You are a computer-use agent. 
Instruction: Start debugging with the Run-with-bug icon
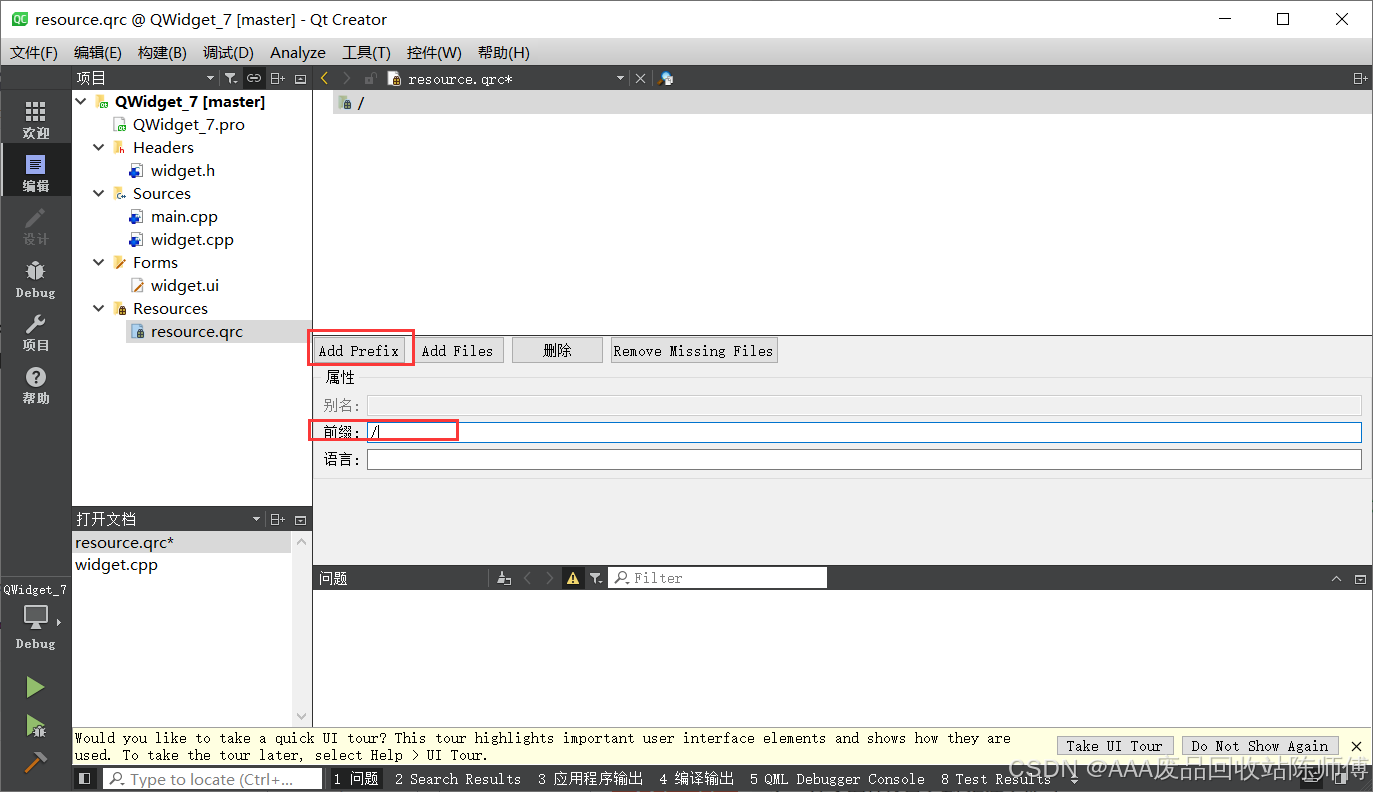35,725
